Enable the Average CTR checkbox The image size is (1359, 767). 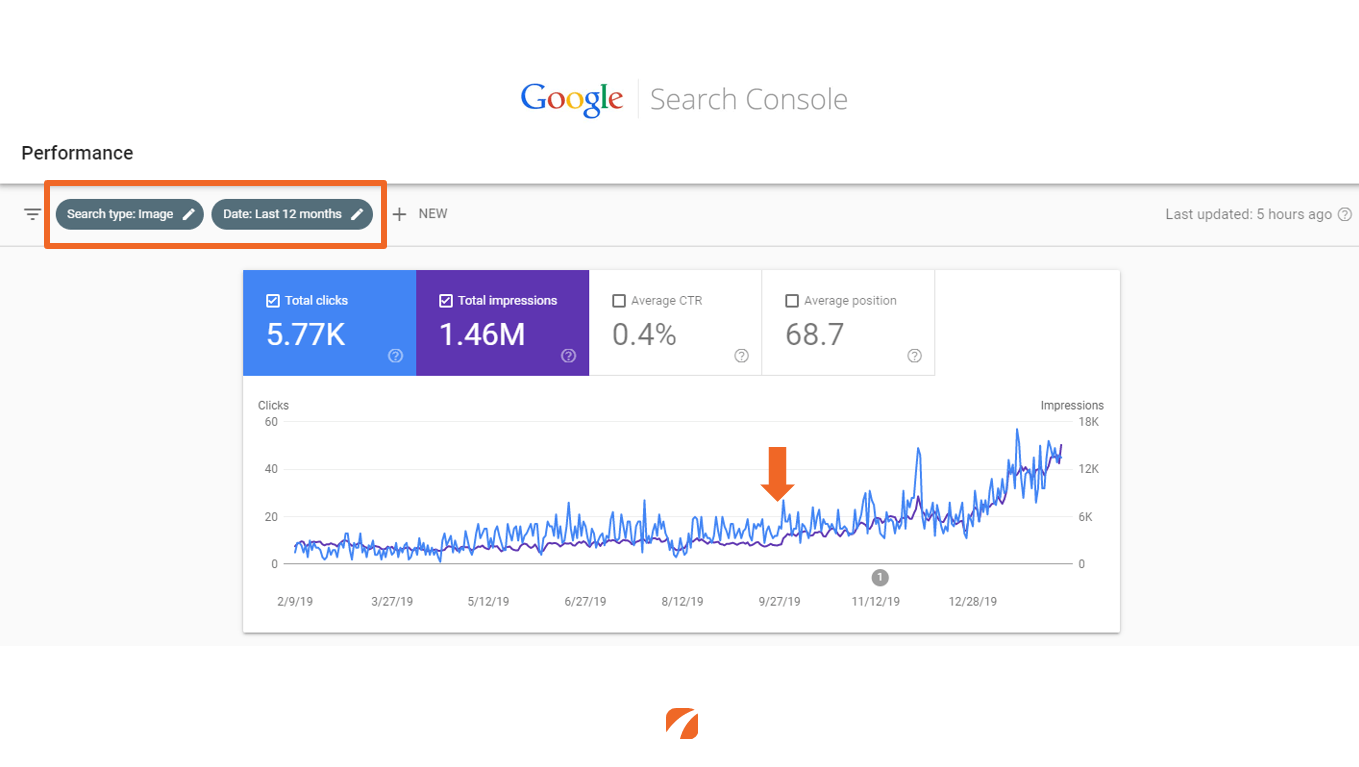pos(619,300)
